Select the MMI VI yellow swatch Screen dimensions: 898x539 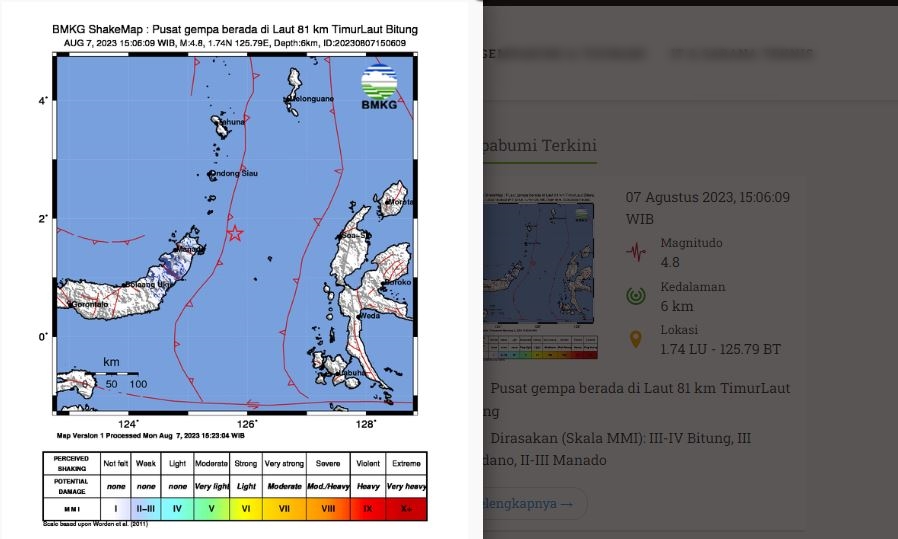point(246,509)
